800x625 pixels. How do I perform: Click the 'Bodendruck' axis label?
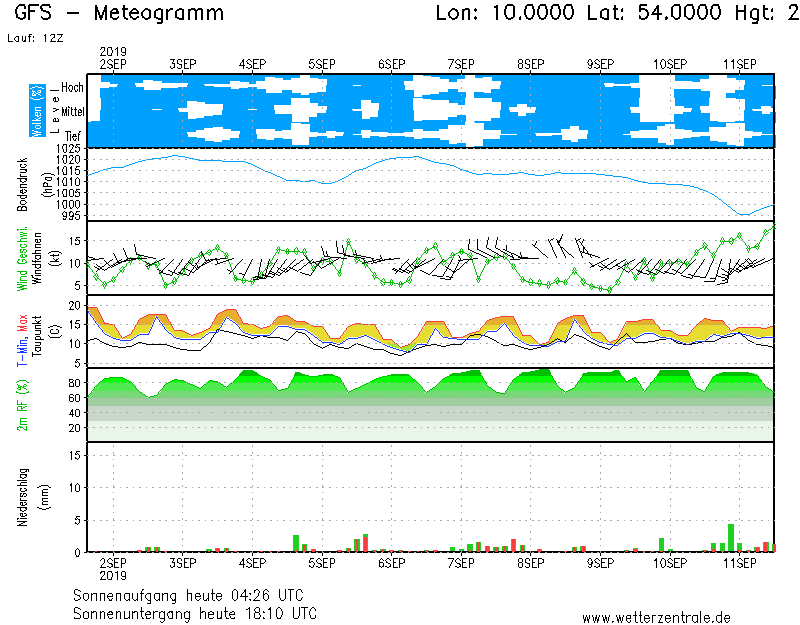[22, 184]
